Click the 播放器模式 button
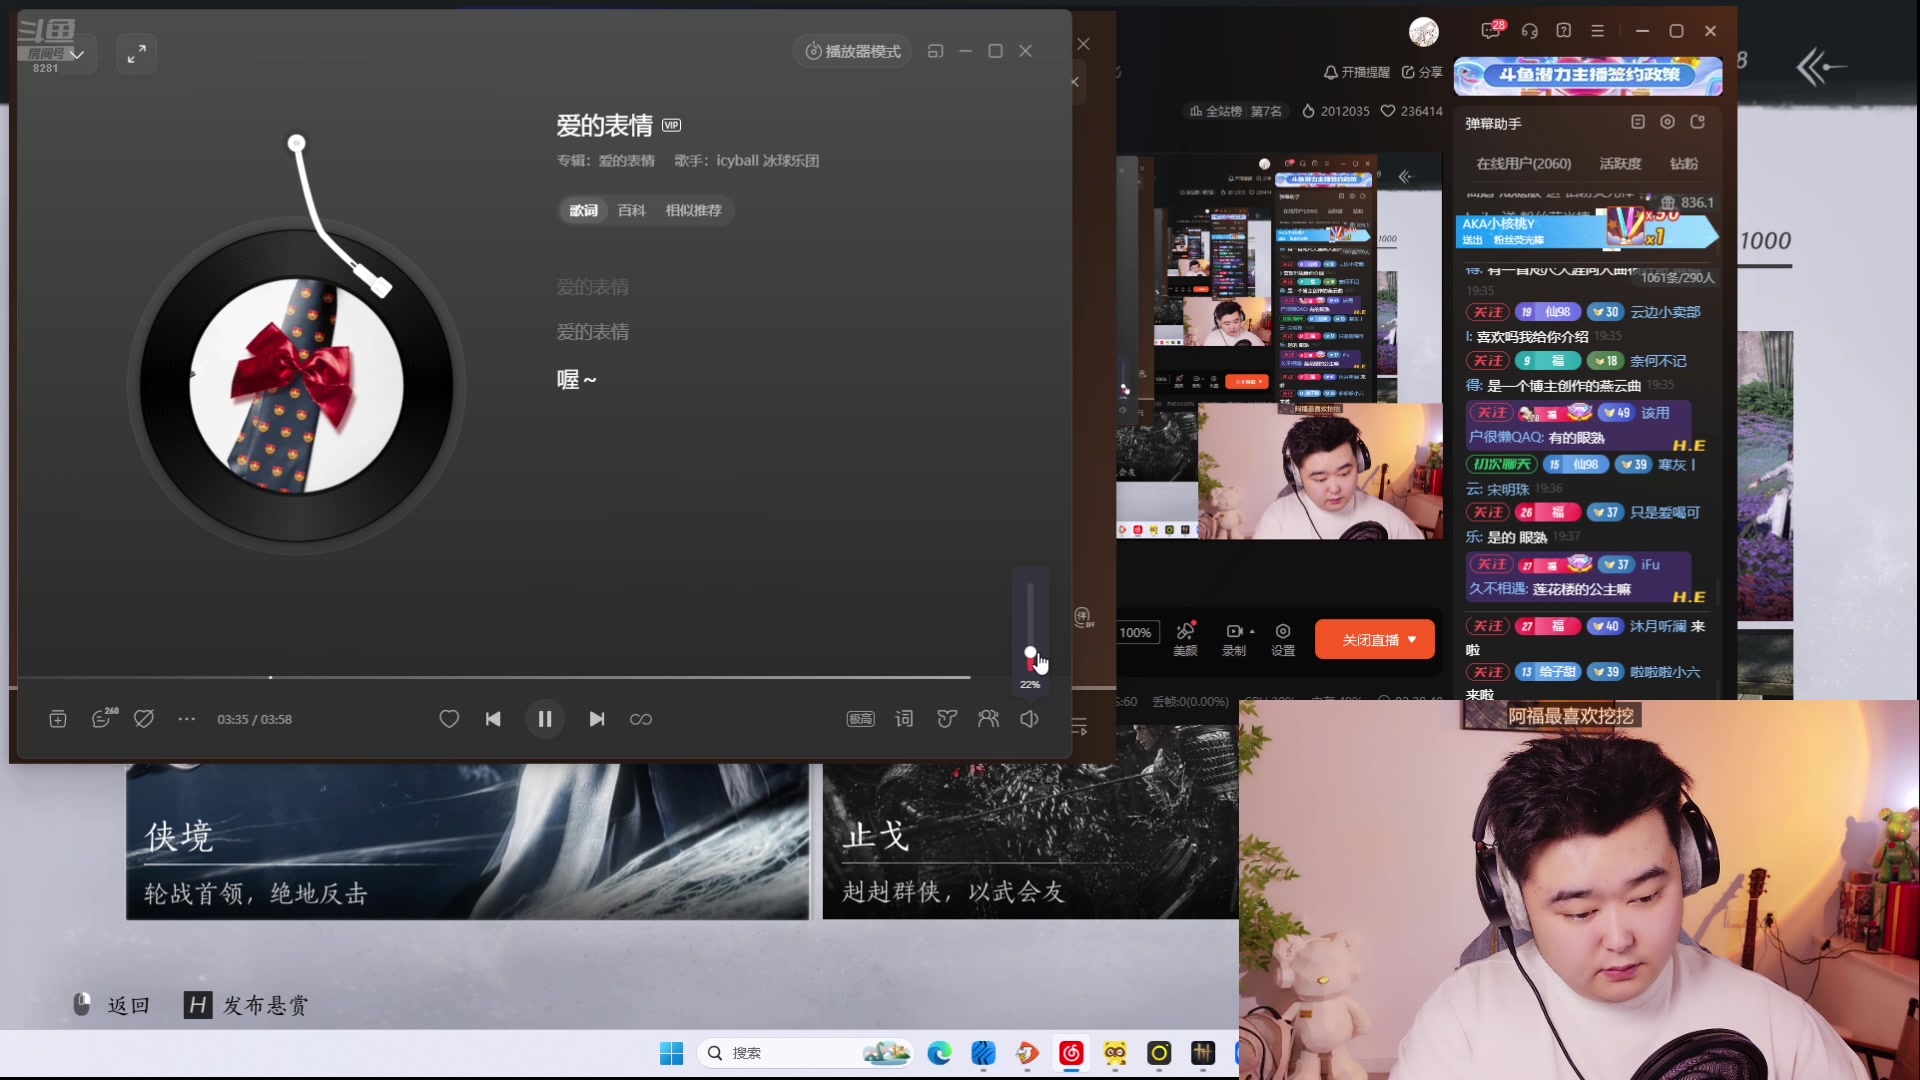The width and height of the screenshot is (1920, 1080). [x=851, y=51]
